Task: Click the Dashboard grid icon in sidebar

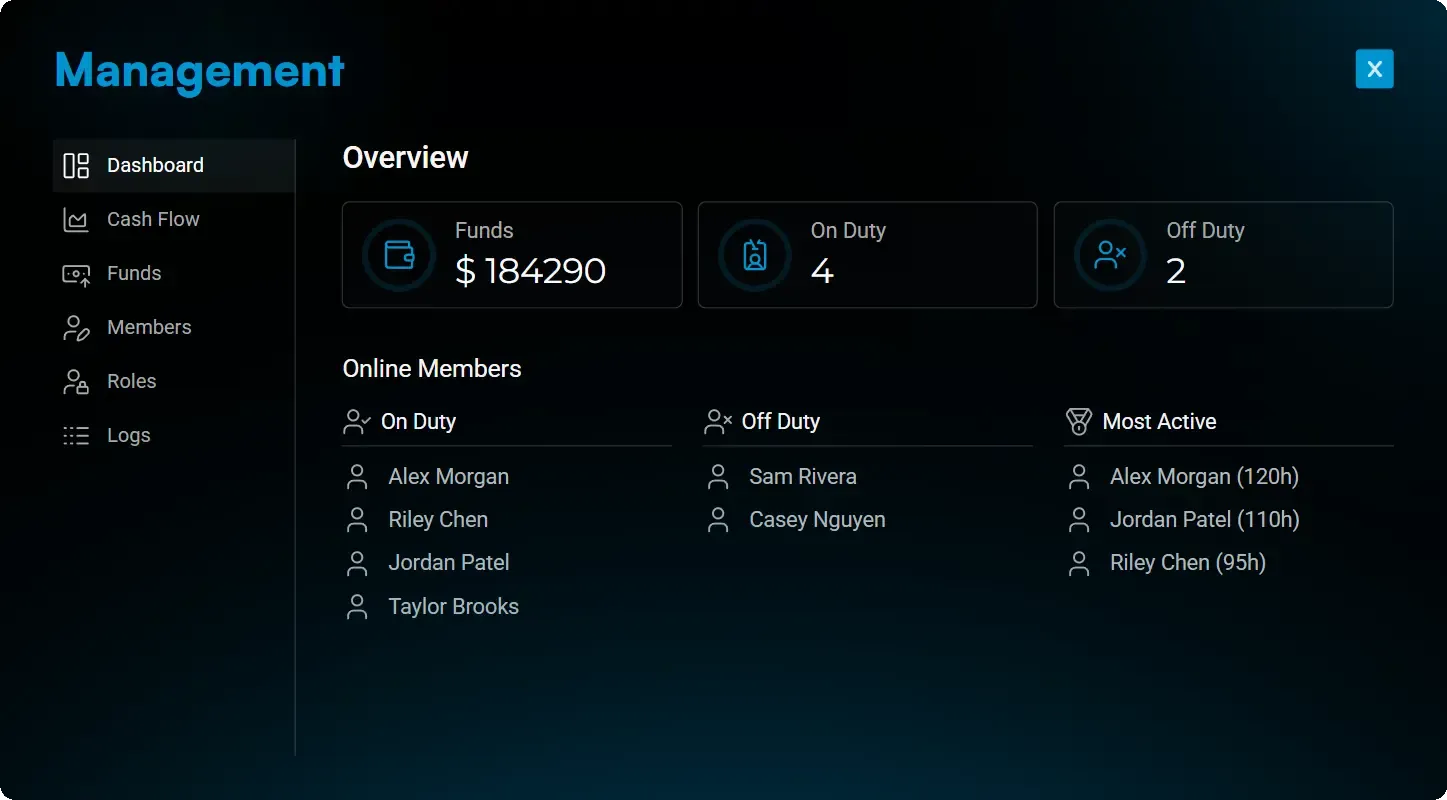Action: click(76, 166)
